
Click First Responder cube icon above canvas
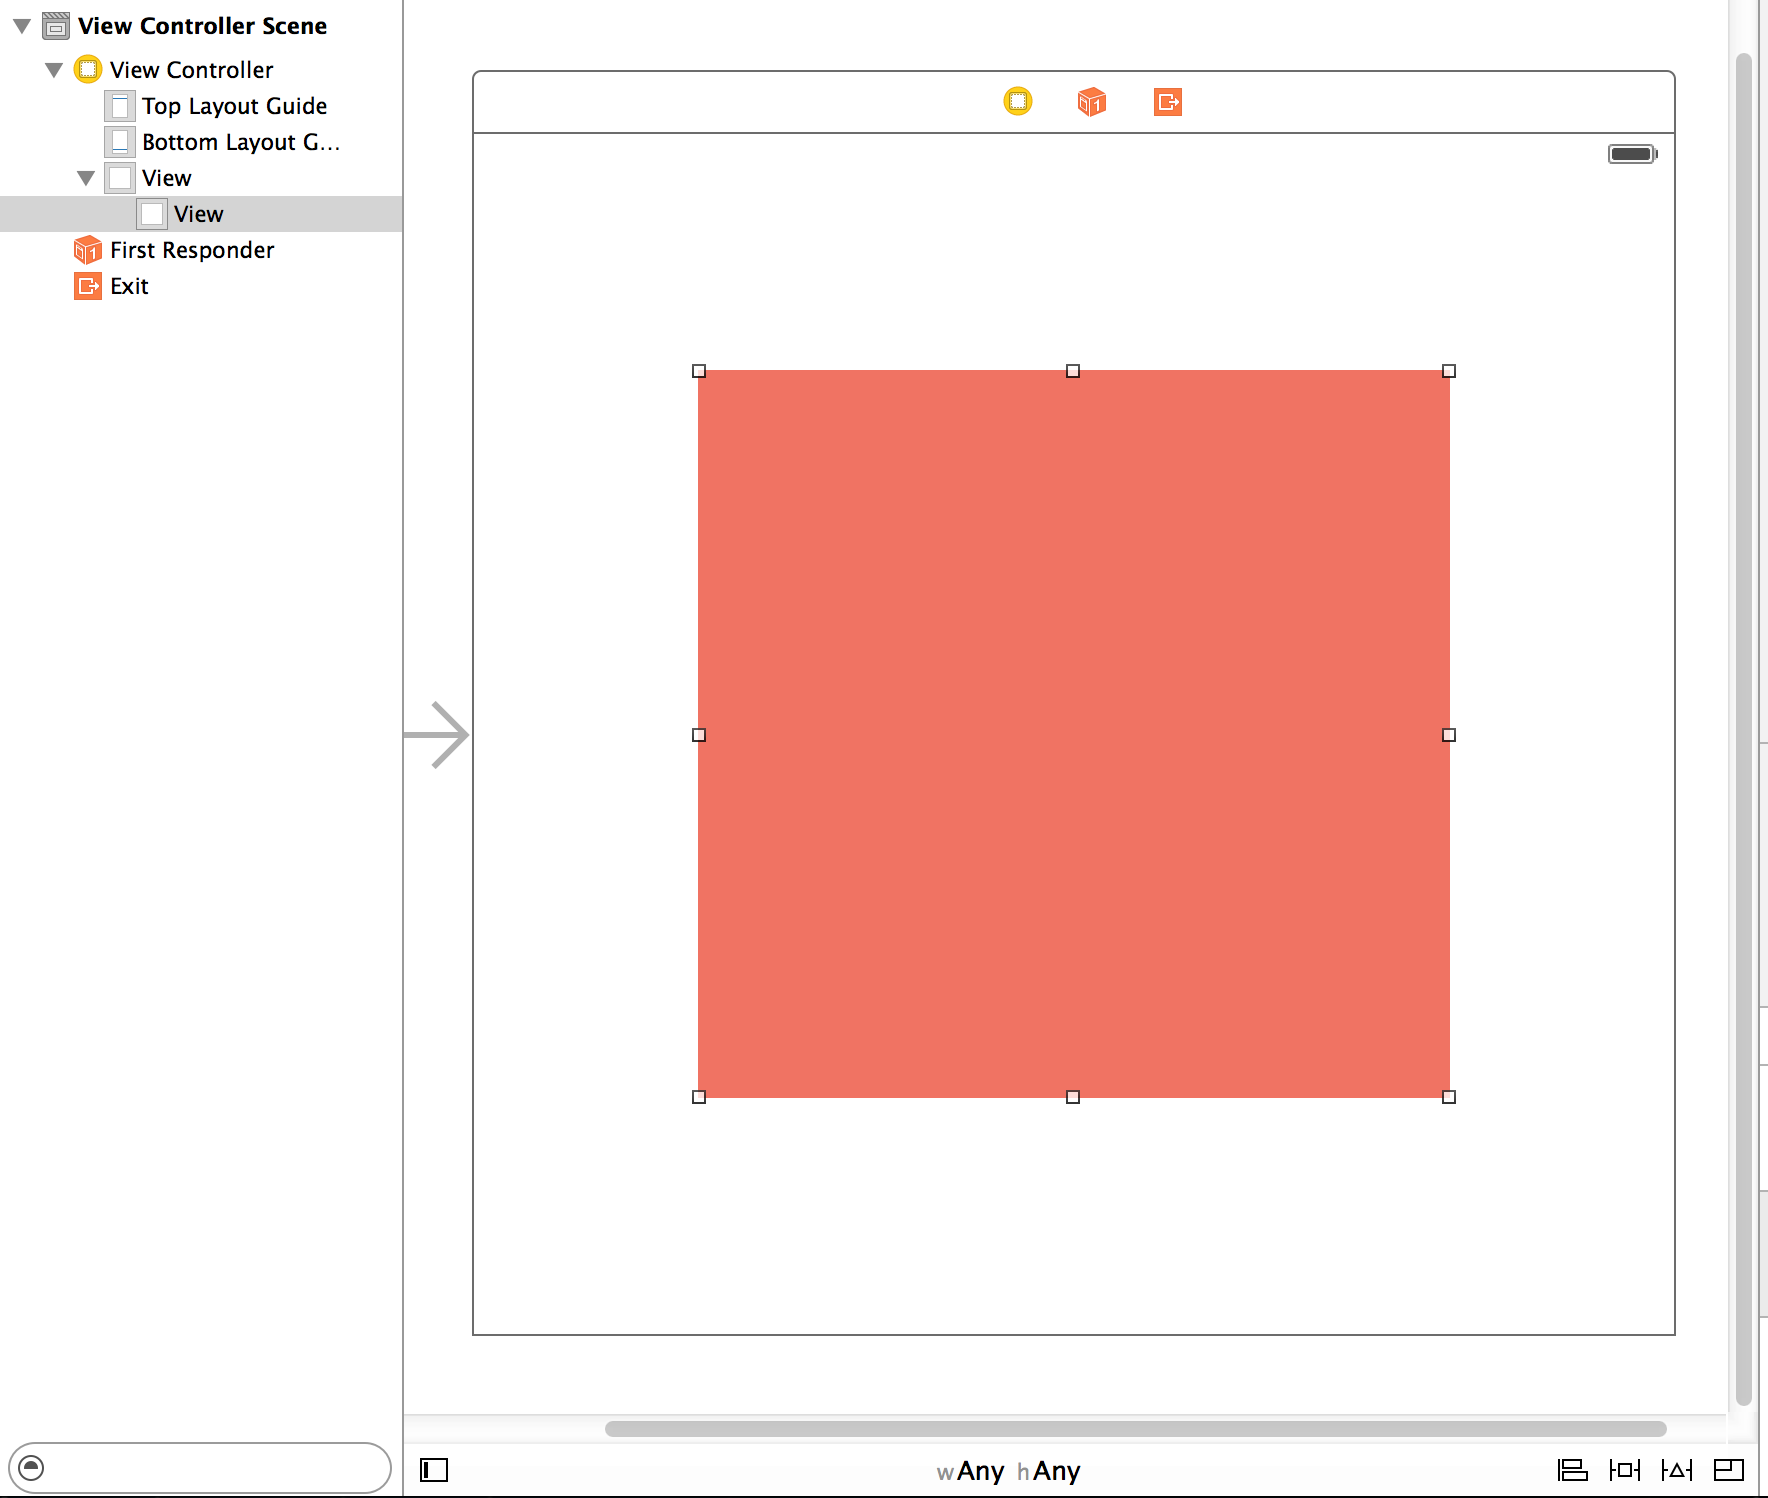pos(1091,102)
